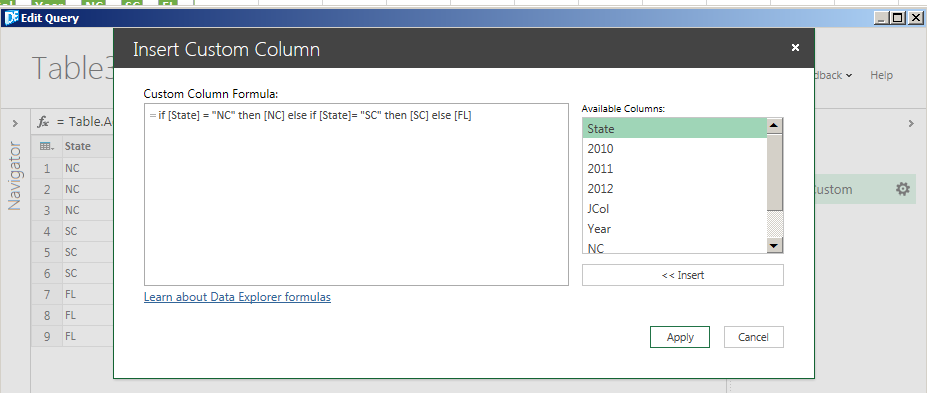The width and height of the screenshot is (927, 393).
Task: Cancel the custom column dialog
Action: coord(754,337)
